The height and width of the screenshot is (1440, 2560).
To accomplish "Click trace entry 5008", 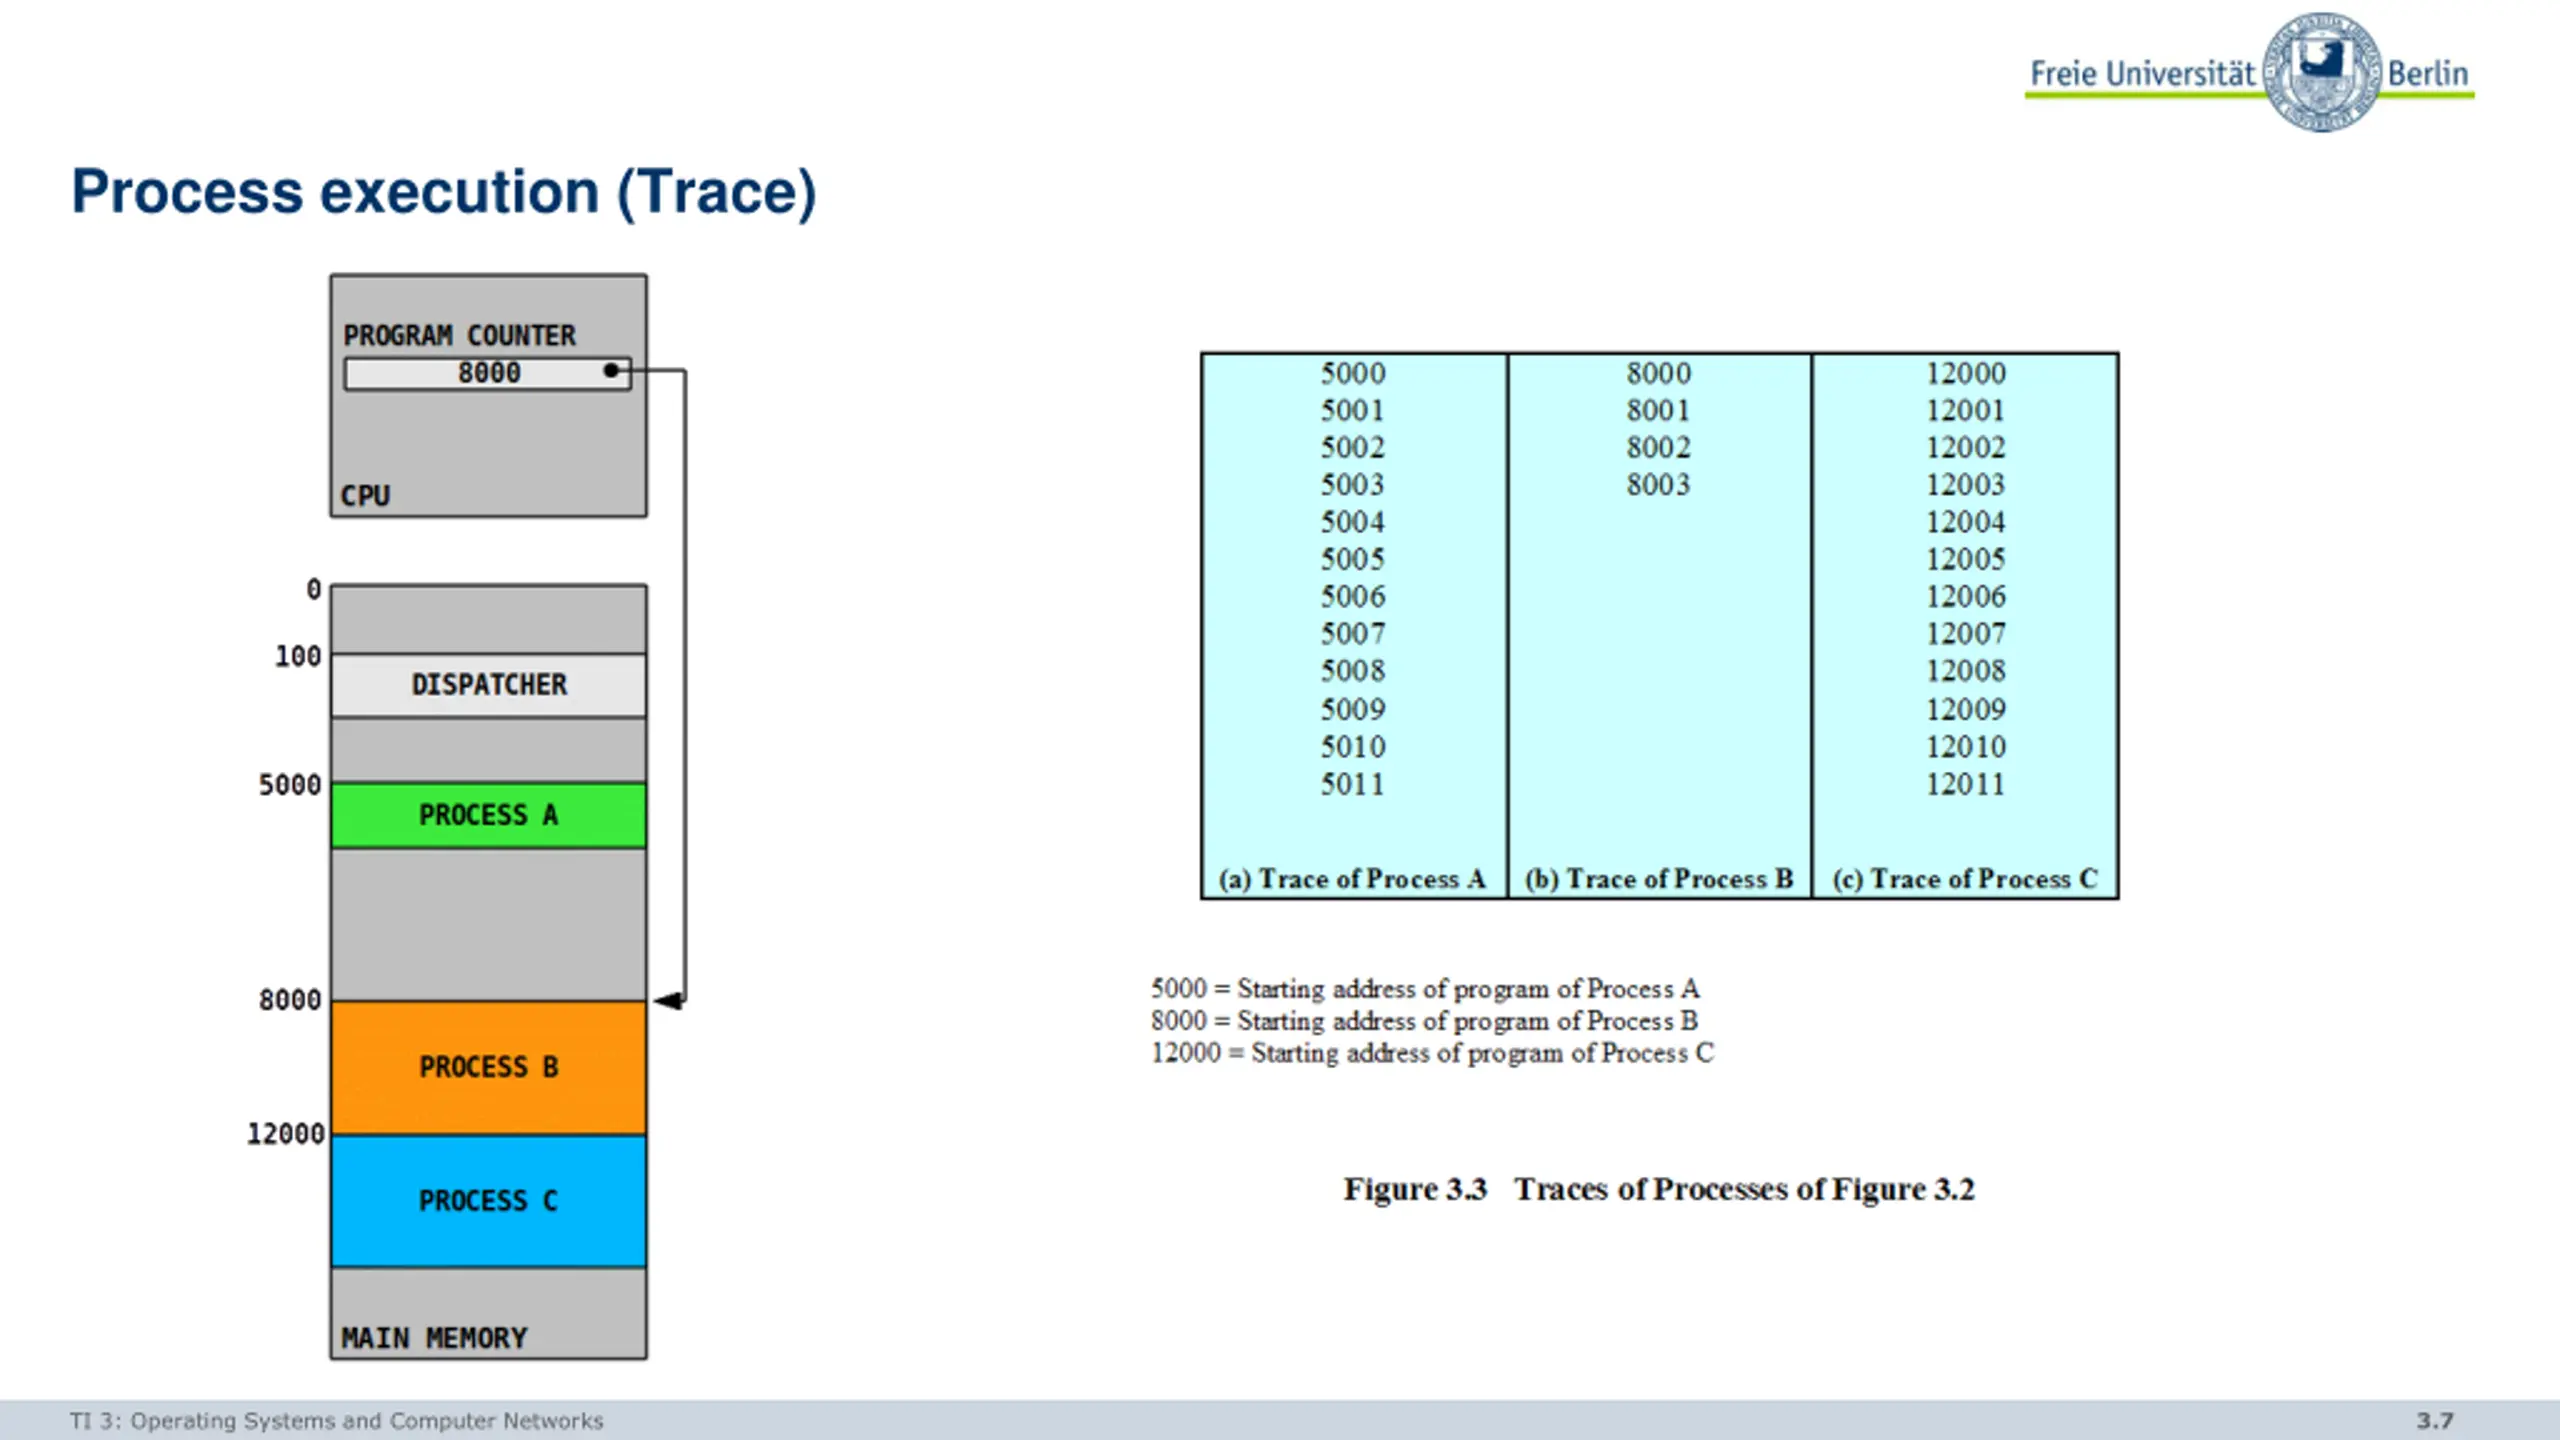I will click(1353, 671).
